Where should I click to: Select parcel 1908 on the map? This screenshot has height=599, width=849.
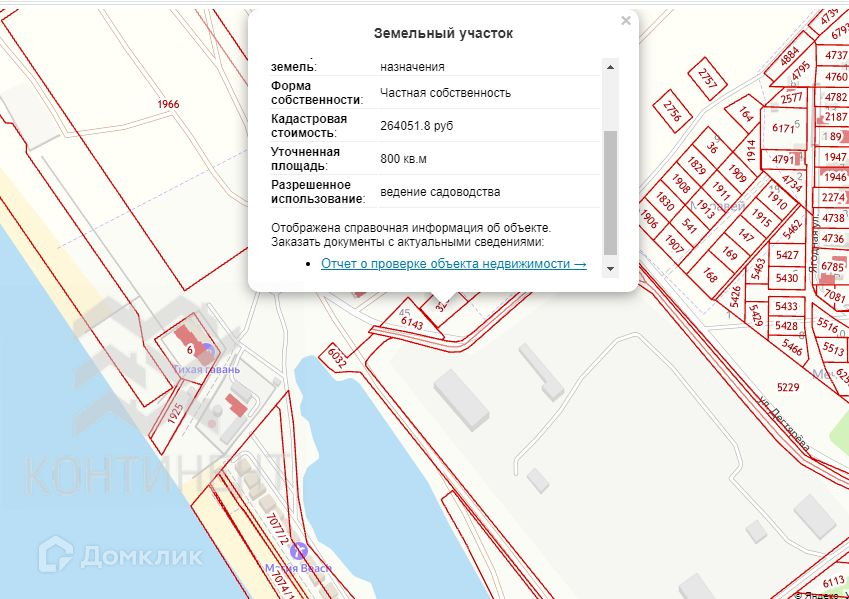tap(681, 183)
